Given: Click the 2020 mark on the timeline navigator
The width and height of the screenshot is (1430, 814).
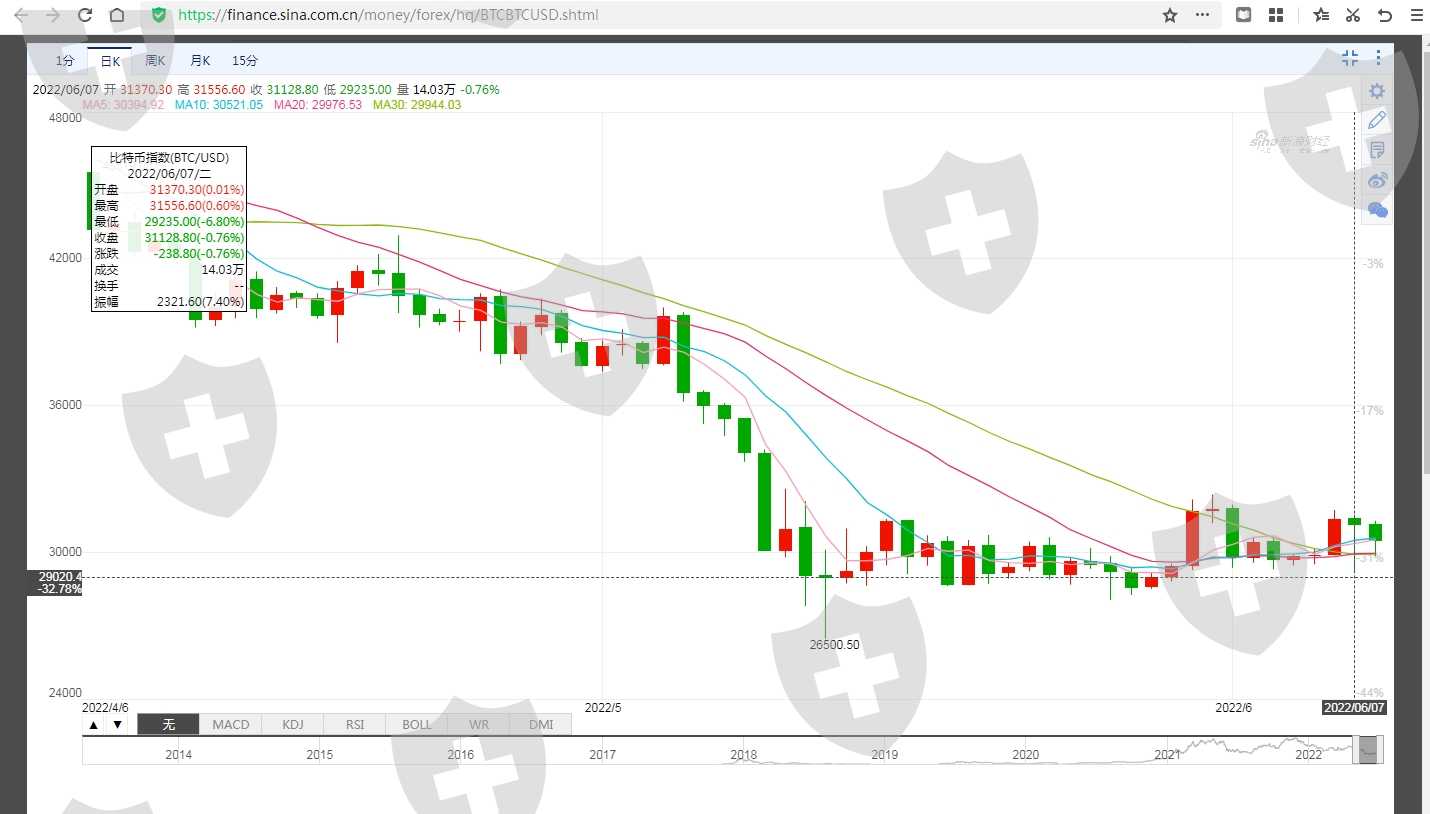Looking at the screenshot, I should tap(1025, 755).
